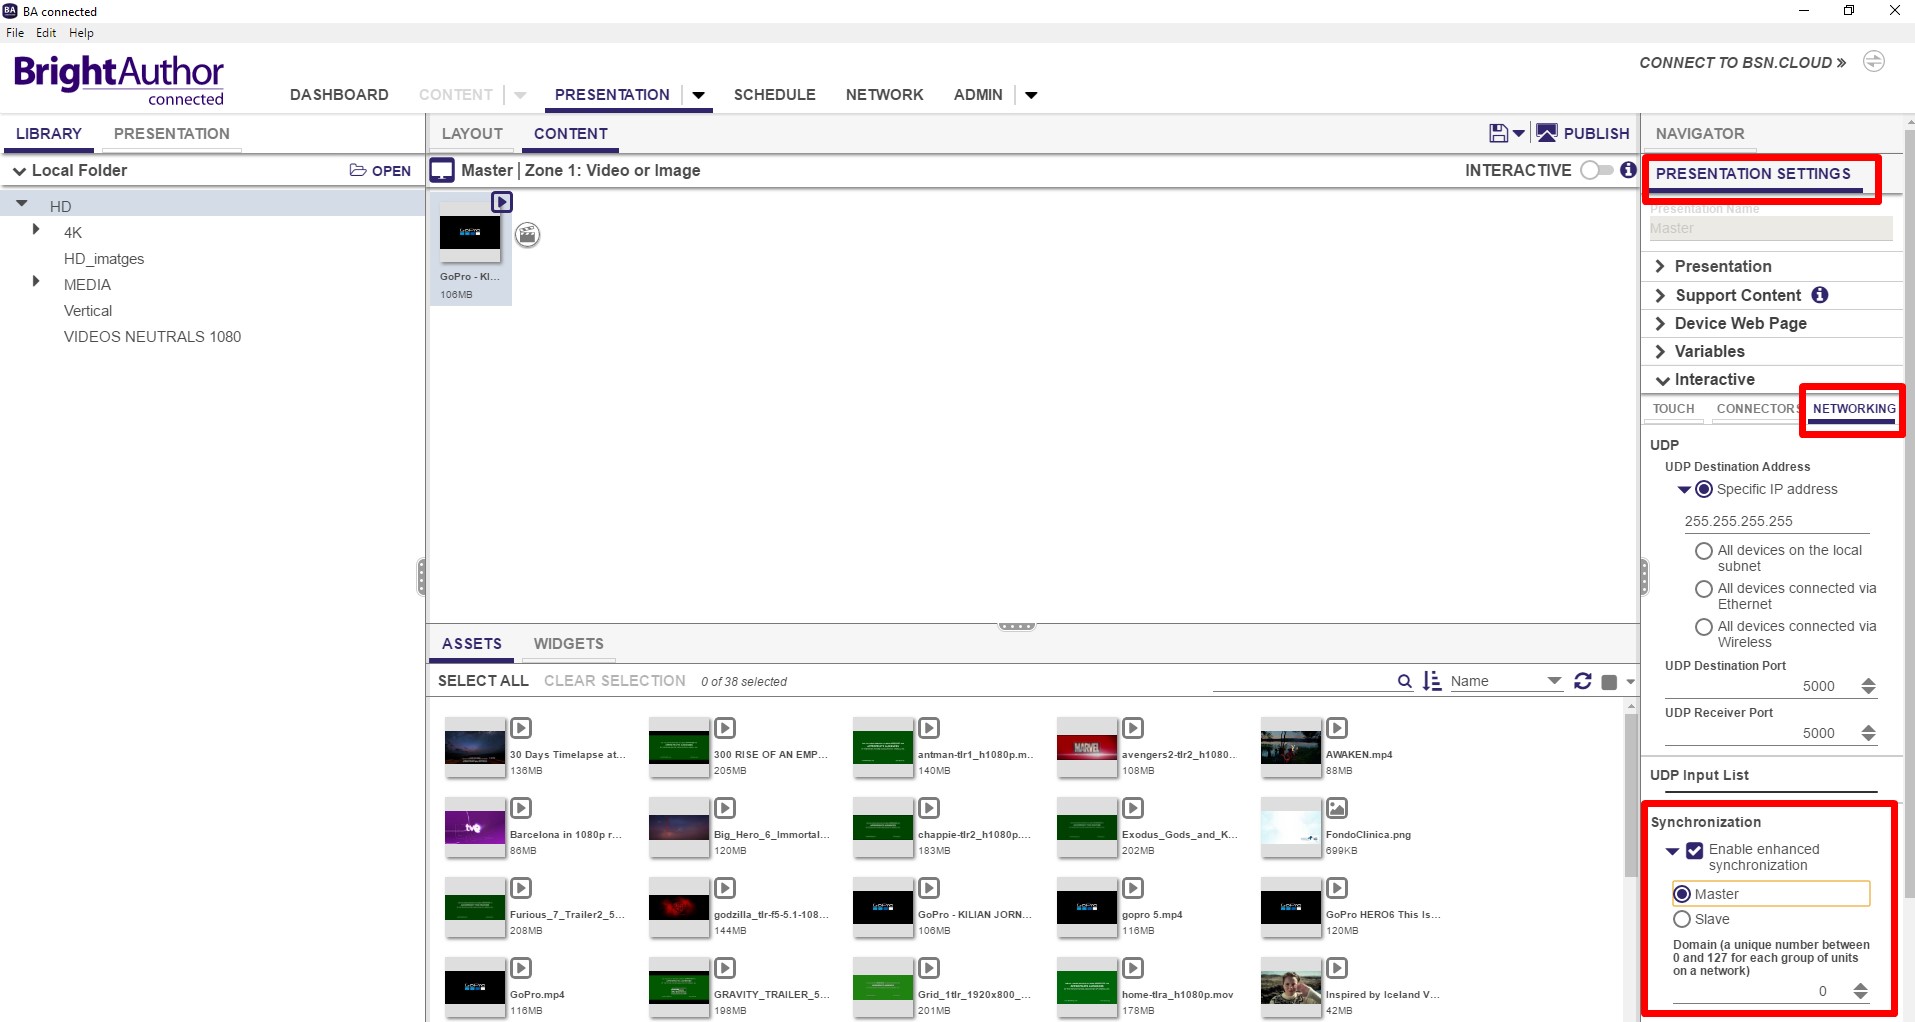
Task: Click play icon on godzilla trailer
Action: (x=725, y=888)
